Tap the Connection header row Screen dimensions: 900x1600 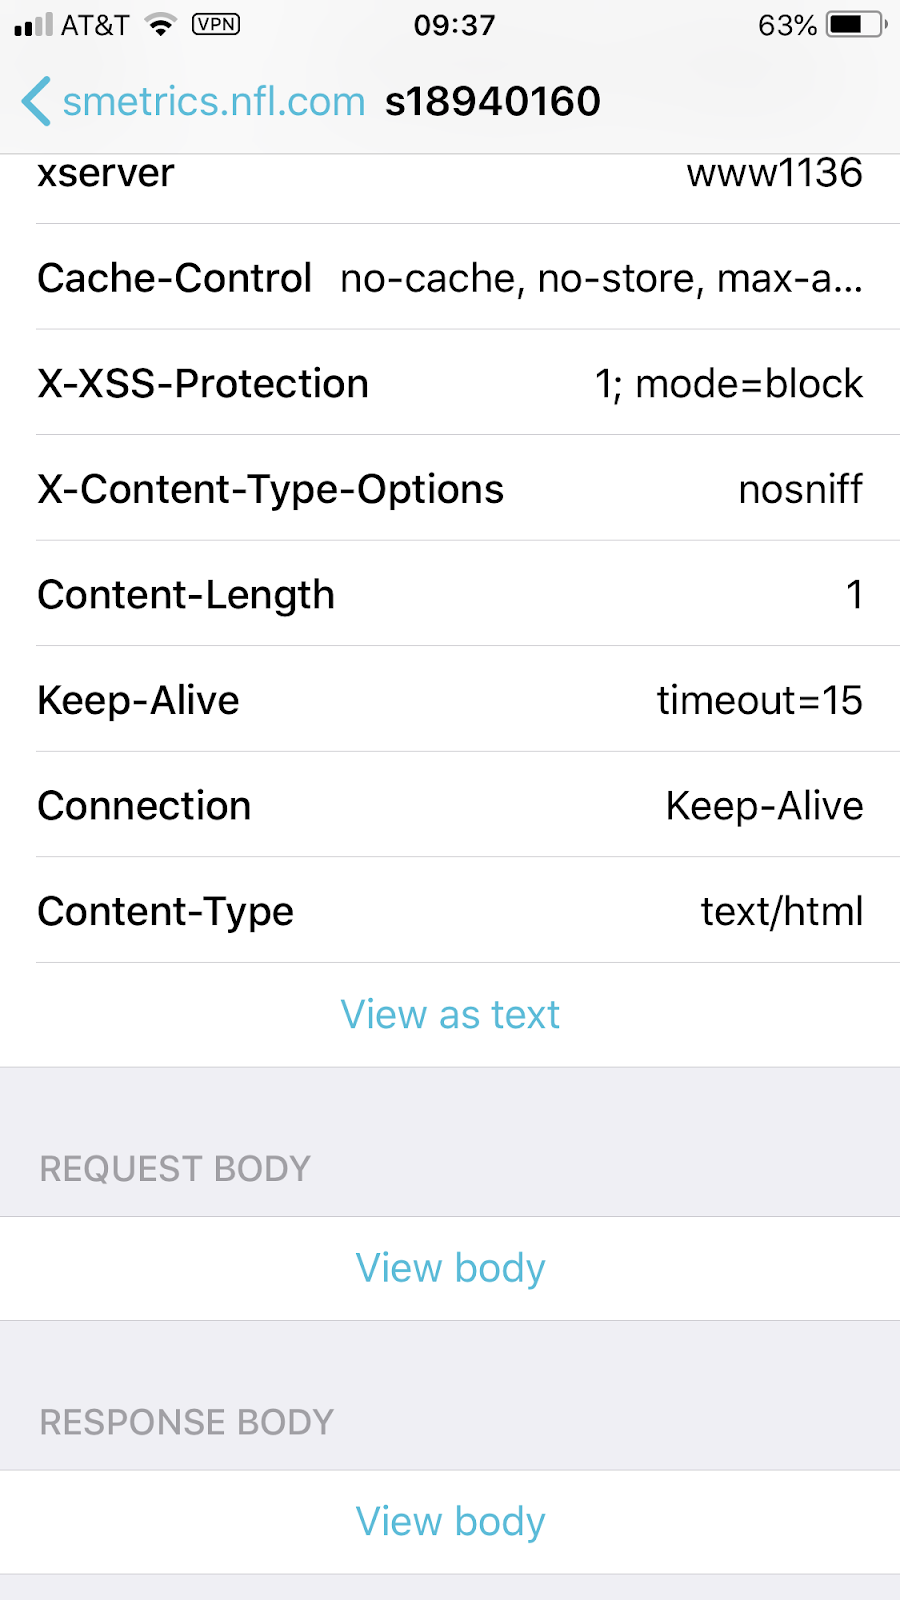(x=450, y=805)
